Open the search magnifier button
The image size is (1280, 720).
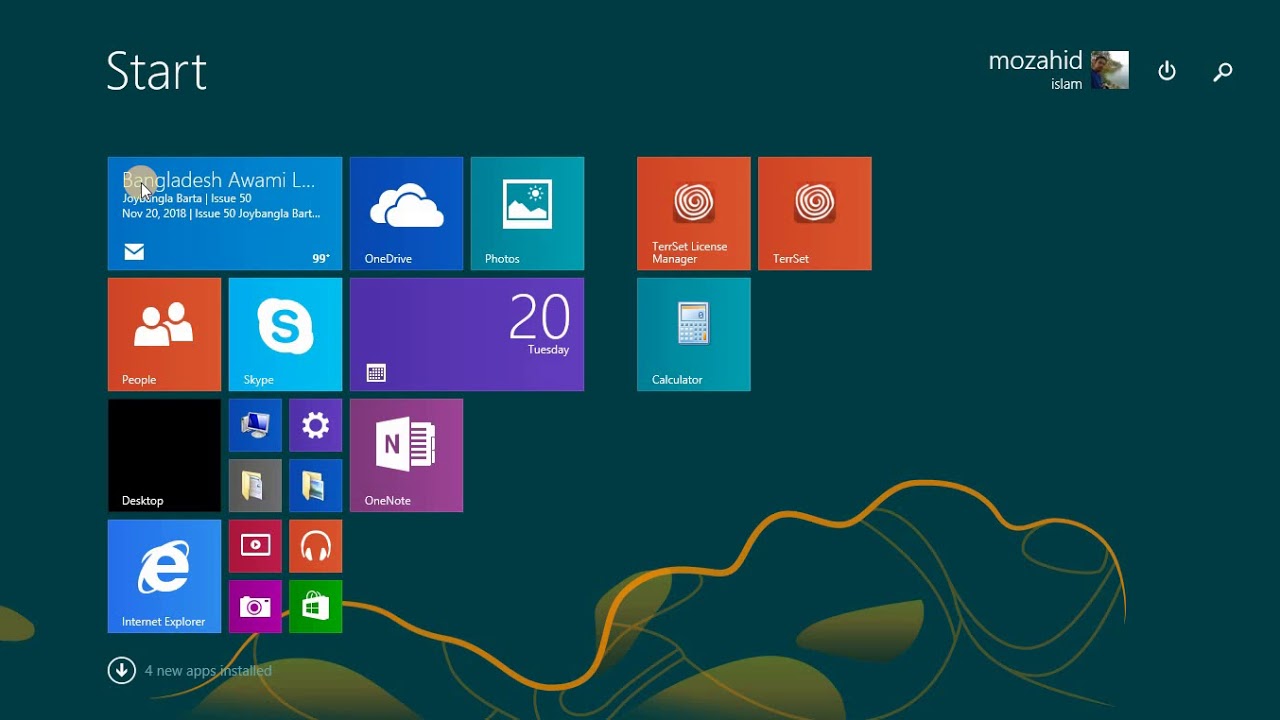[1222, 71]
